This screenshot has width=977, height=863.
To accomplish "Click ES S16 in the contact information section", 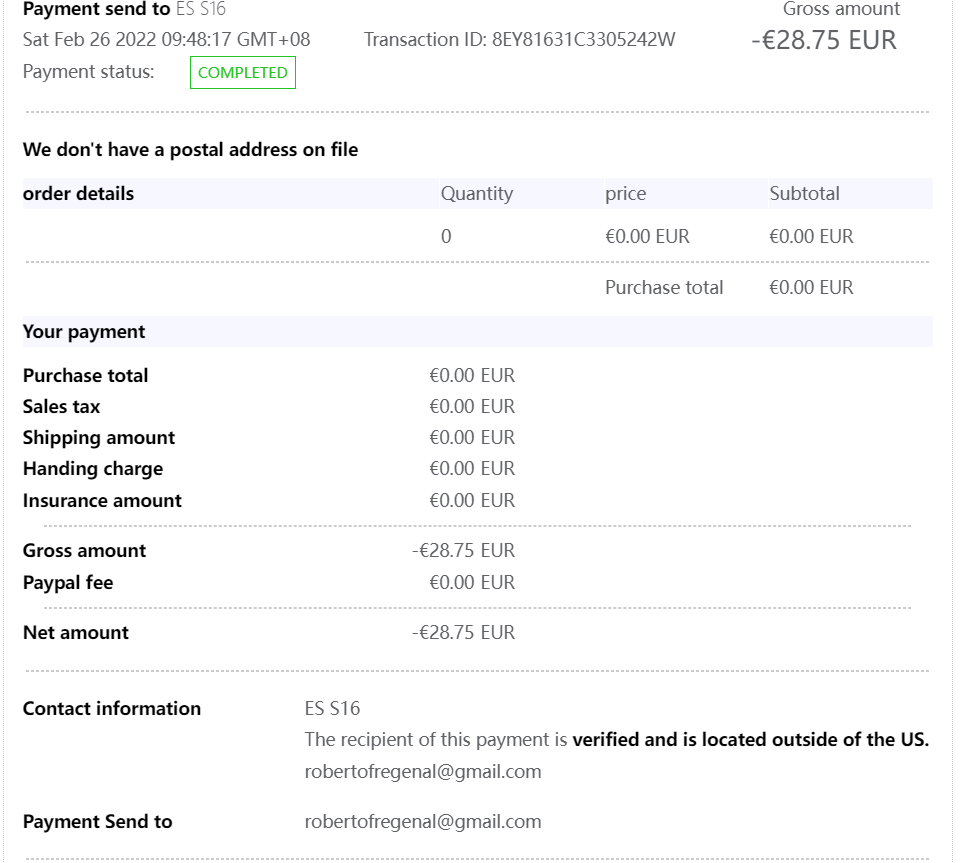I will click(332, 708).
